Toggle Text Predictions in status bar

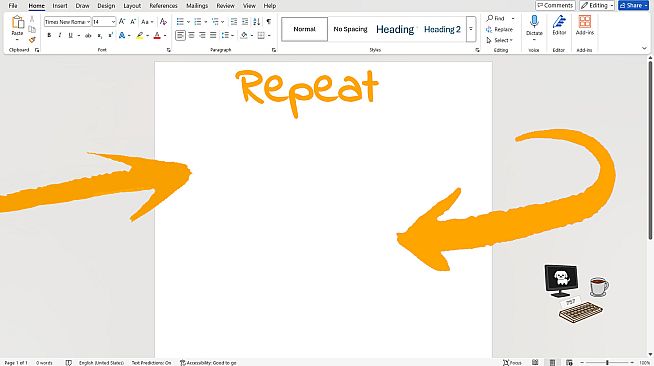pyautogui.click(x=151, y=363)
